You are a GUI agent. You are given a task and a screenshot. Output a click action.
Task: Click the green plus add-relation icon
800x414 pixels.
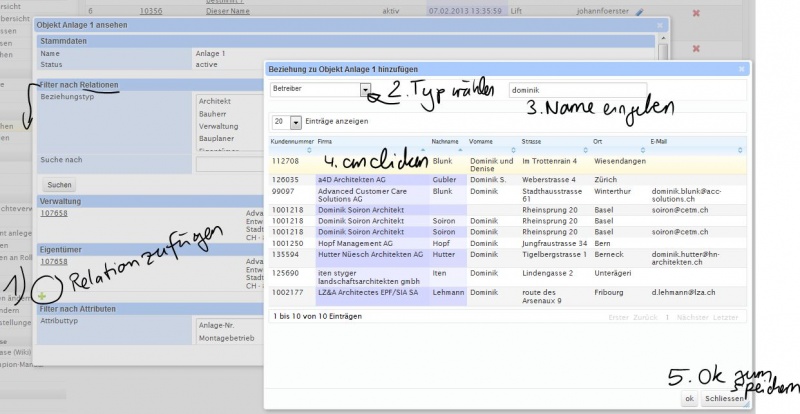[42, 296]
